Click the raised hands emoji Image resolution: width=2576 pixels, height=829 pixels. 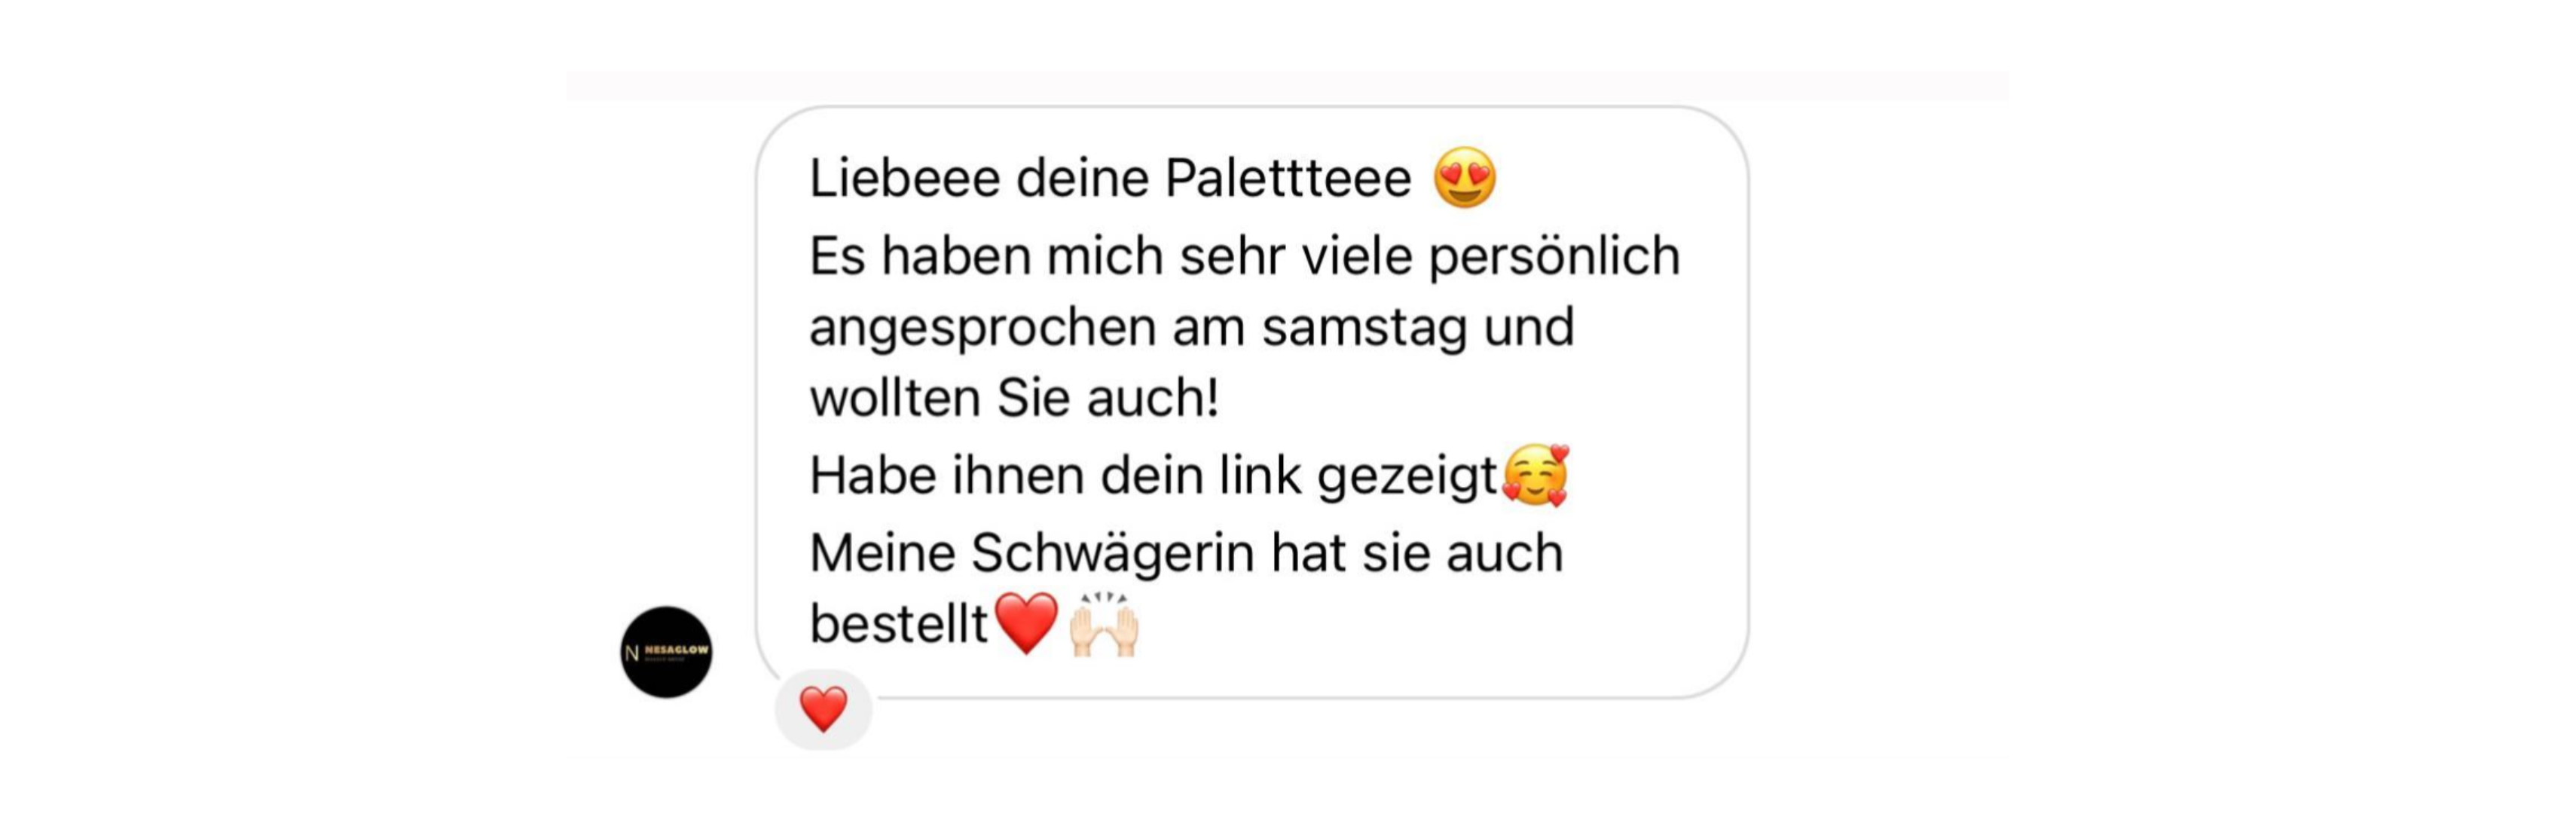pyautogui.click(x=1104, y=623)
